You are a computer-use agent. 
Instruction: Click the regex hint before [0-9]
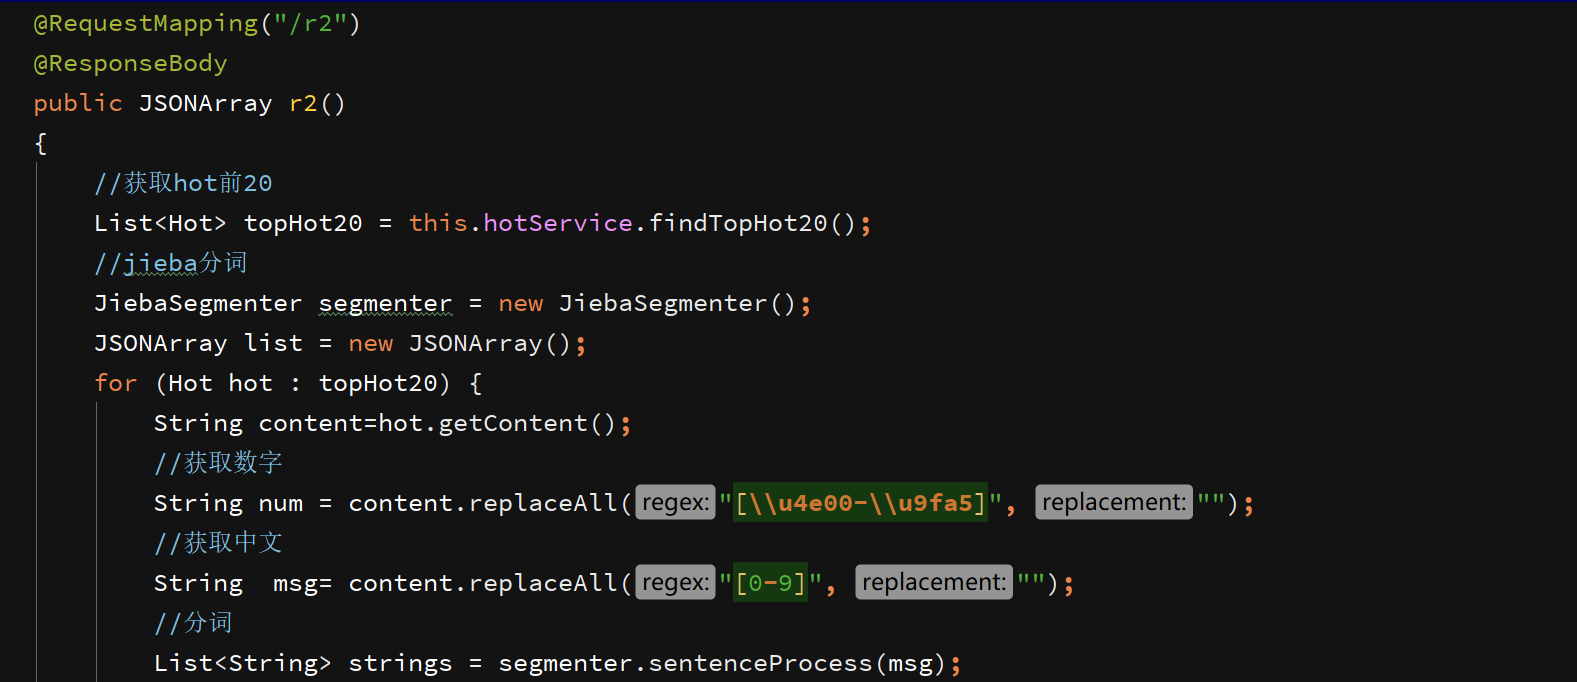pyautogui.click(x=675, y=582)
